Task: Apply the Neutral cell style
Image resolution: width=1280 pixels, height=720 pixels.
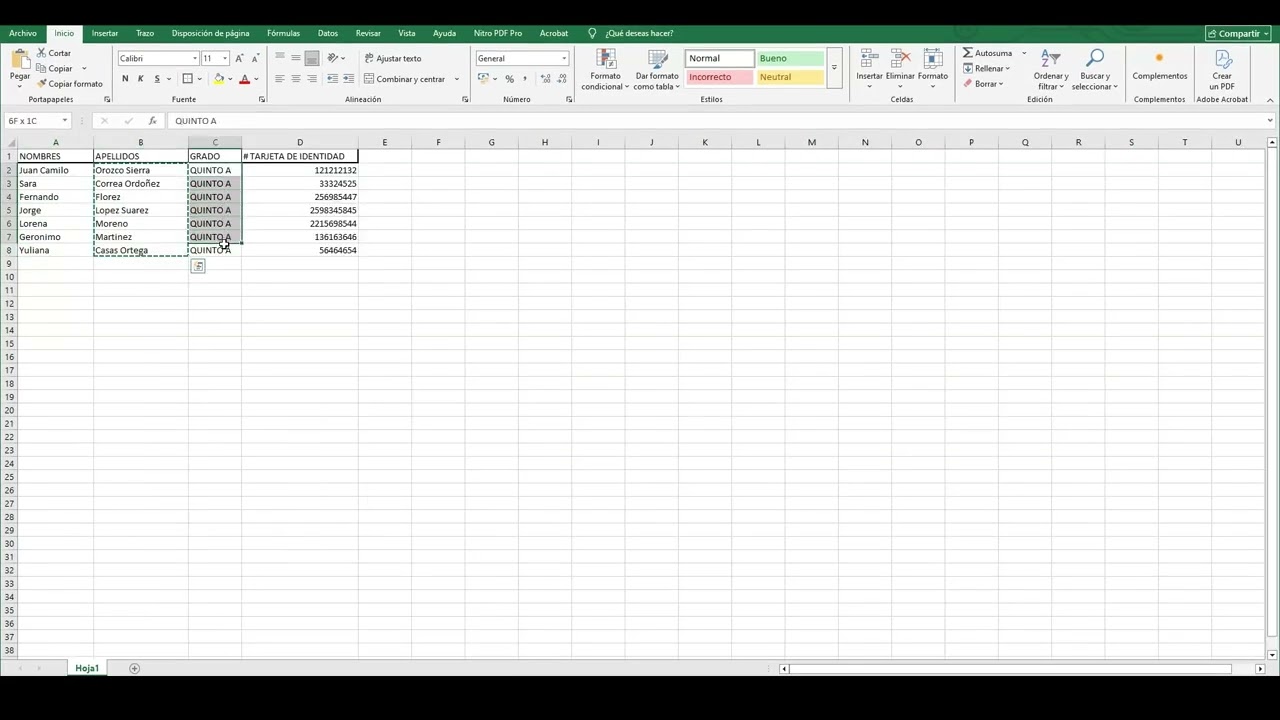Action: click(x=790, y=77)
